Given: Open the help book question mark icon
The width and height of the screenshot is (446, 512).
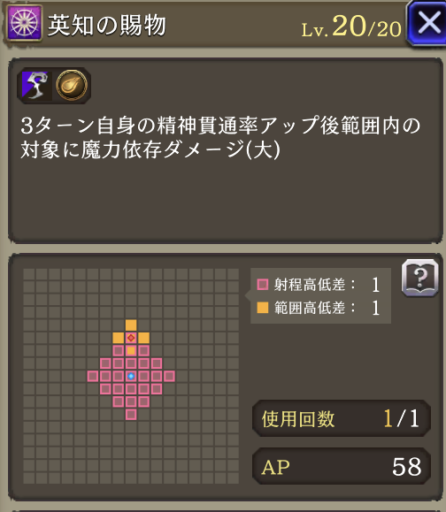Looking at the screenshot, I should point(420,278).
